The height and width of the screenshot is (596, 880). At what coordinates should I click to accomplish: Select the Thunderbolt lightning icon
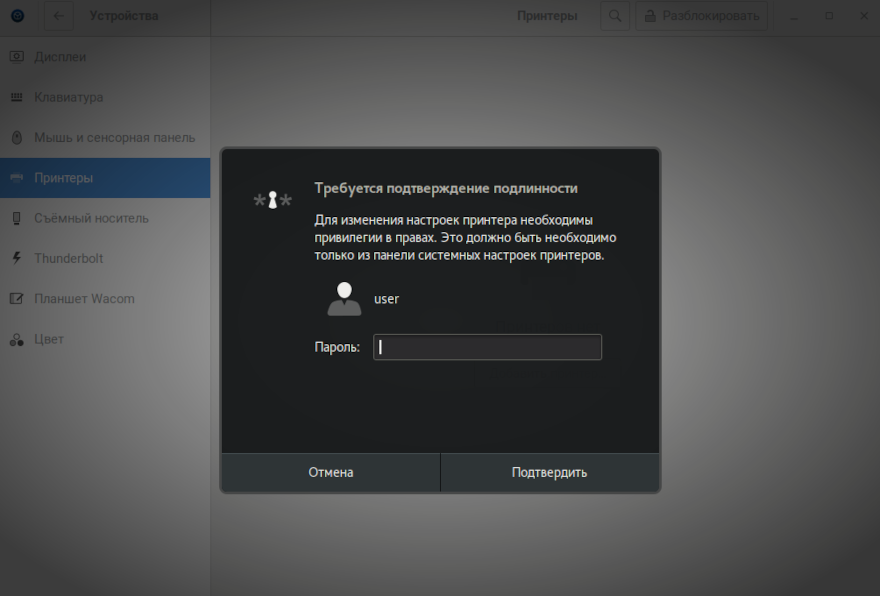16,258
